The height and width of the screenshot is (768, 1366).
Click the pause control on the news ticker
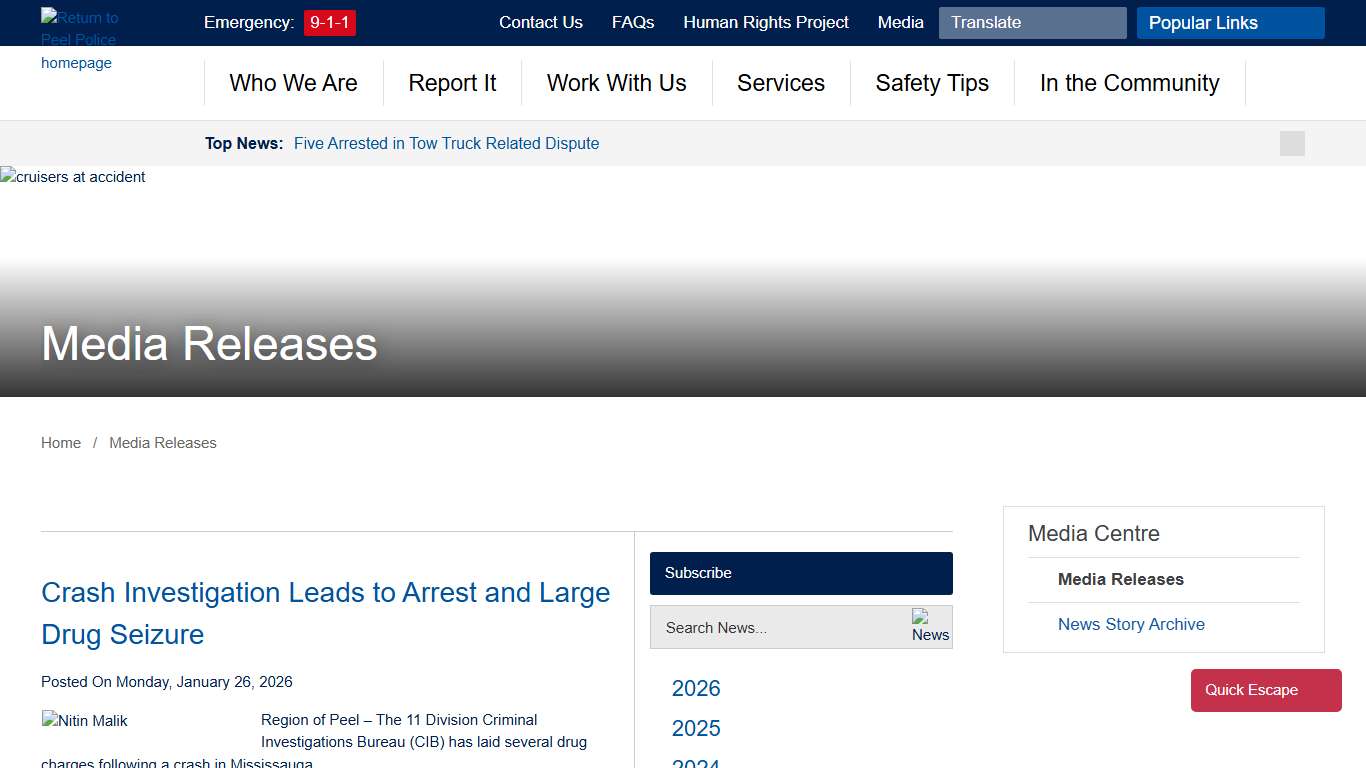click(x=1291, y=143)
